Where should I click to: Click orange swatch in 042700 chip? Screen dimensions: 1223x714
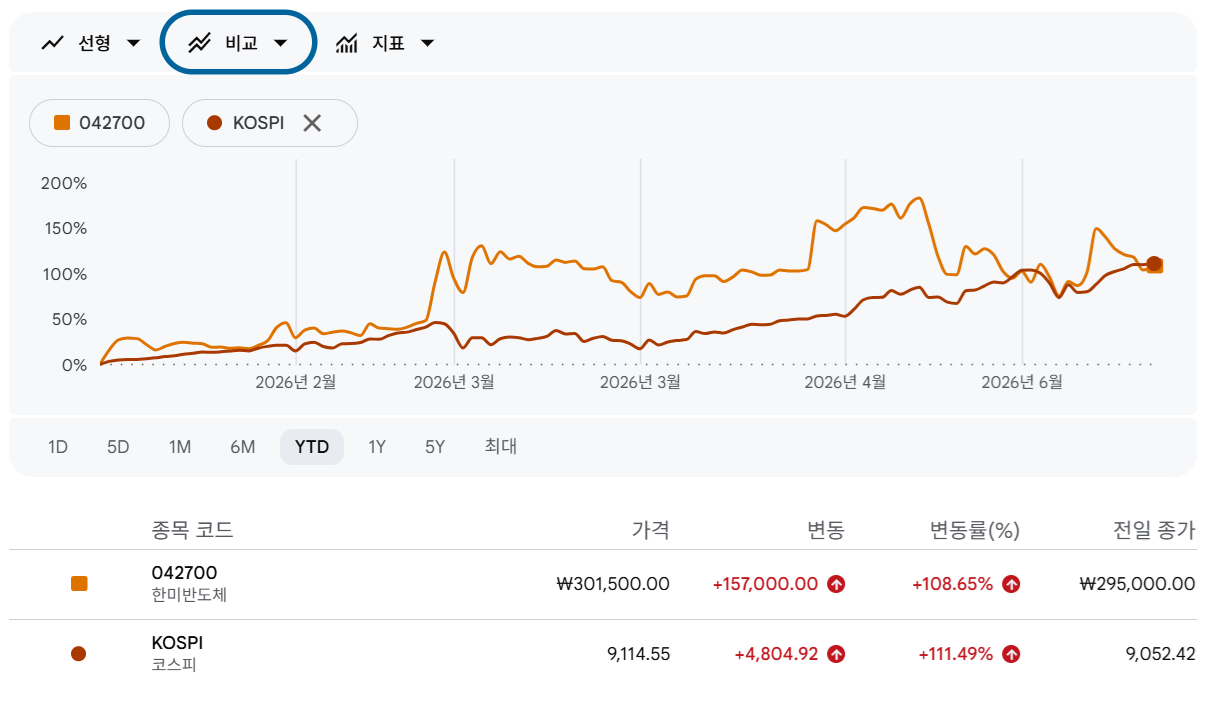(62, 123)
